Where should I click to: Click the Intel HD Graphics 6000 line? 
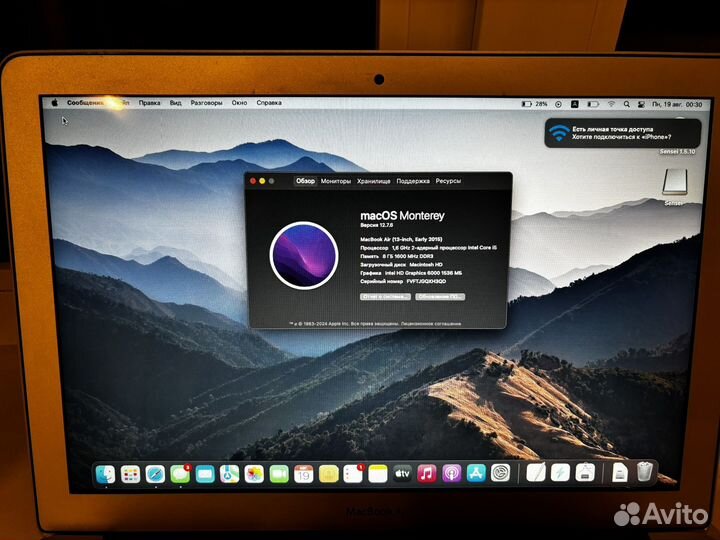[411, 273]
